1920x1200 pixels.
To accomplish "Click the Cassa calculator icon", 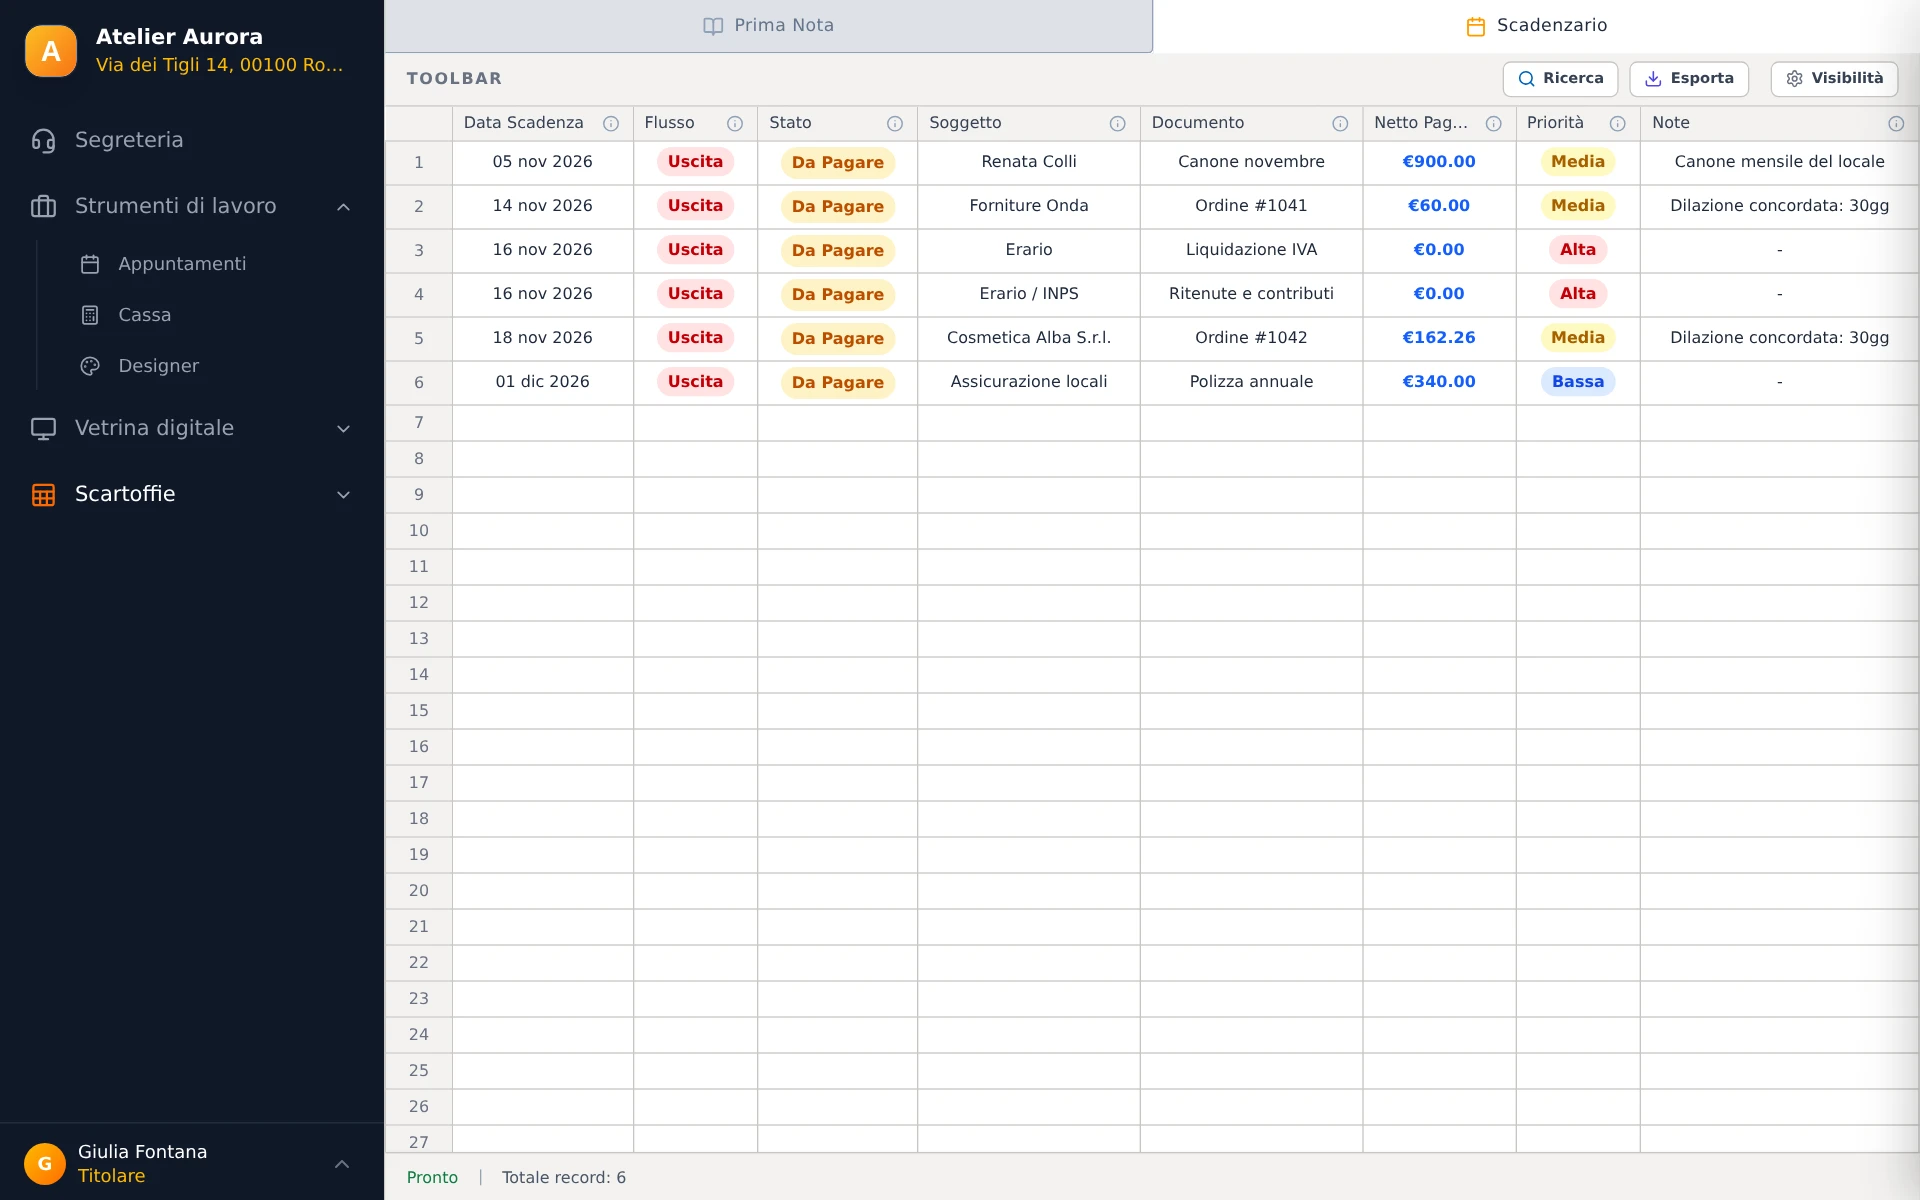I will [x=90, y=315].
